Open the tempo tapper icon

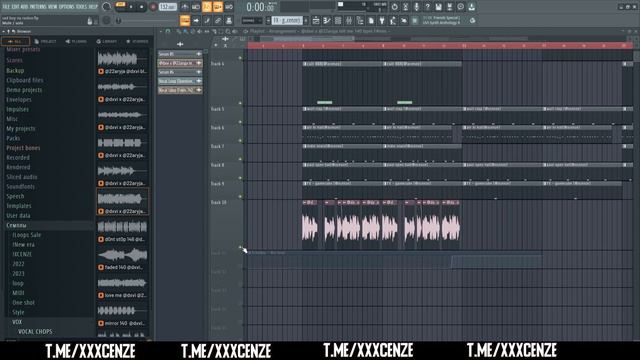[x=393, y=20]
